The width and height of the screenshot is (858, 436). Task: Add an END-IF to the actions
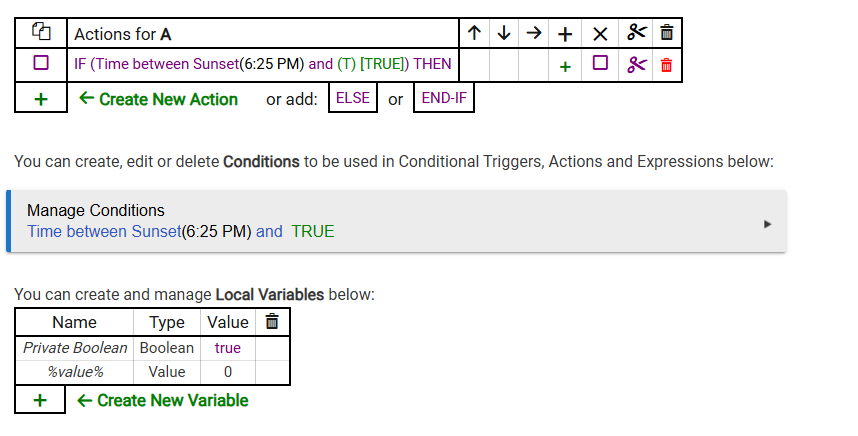[x=443, y=99]
